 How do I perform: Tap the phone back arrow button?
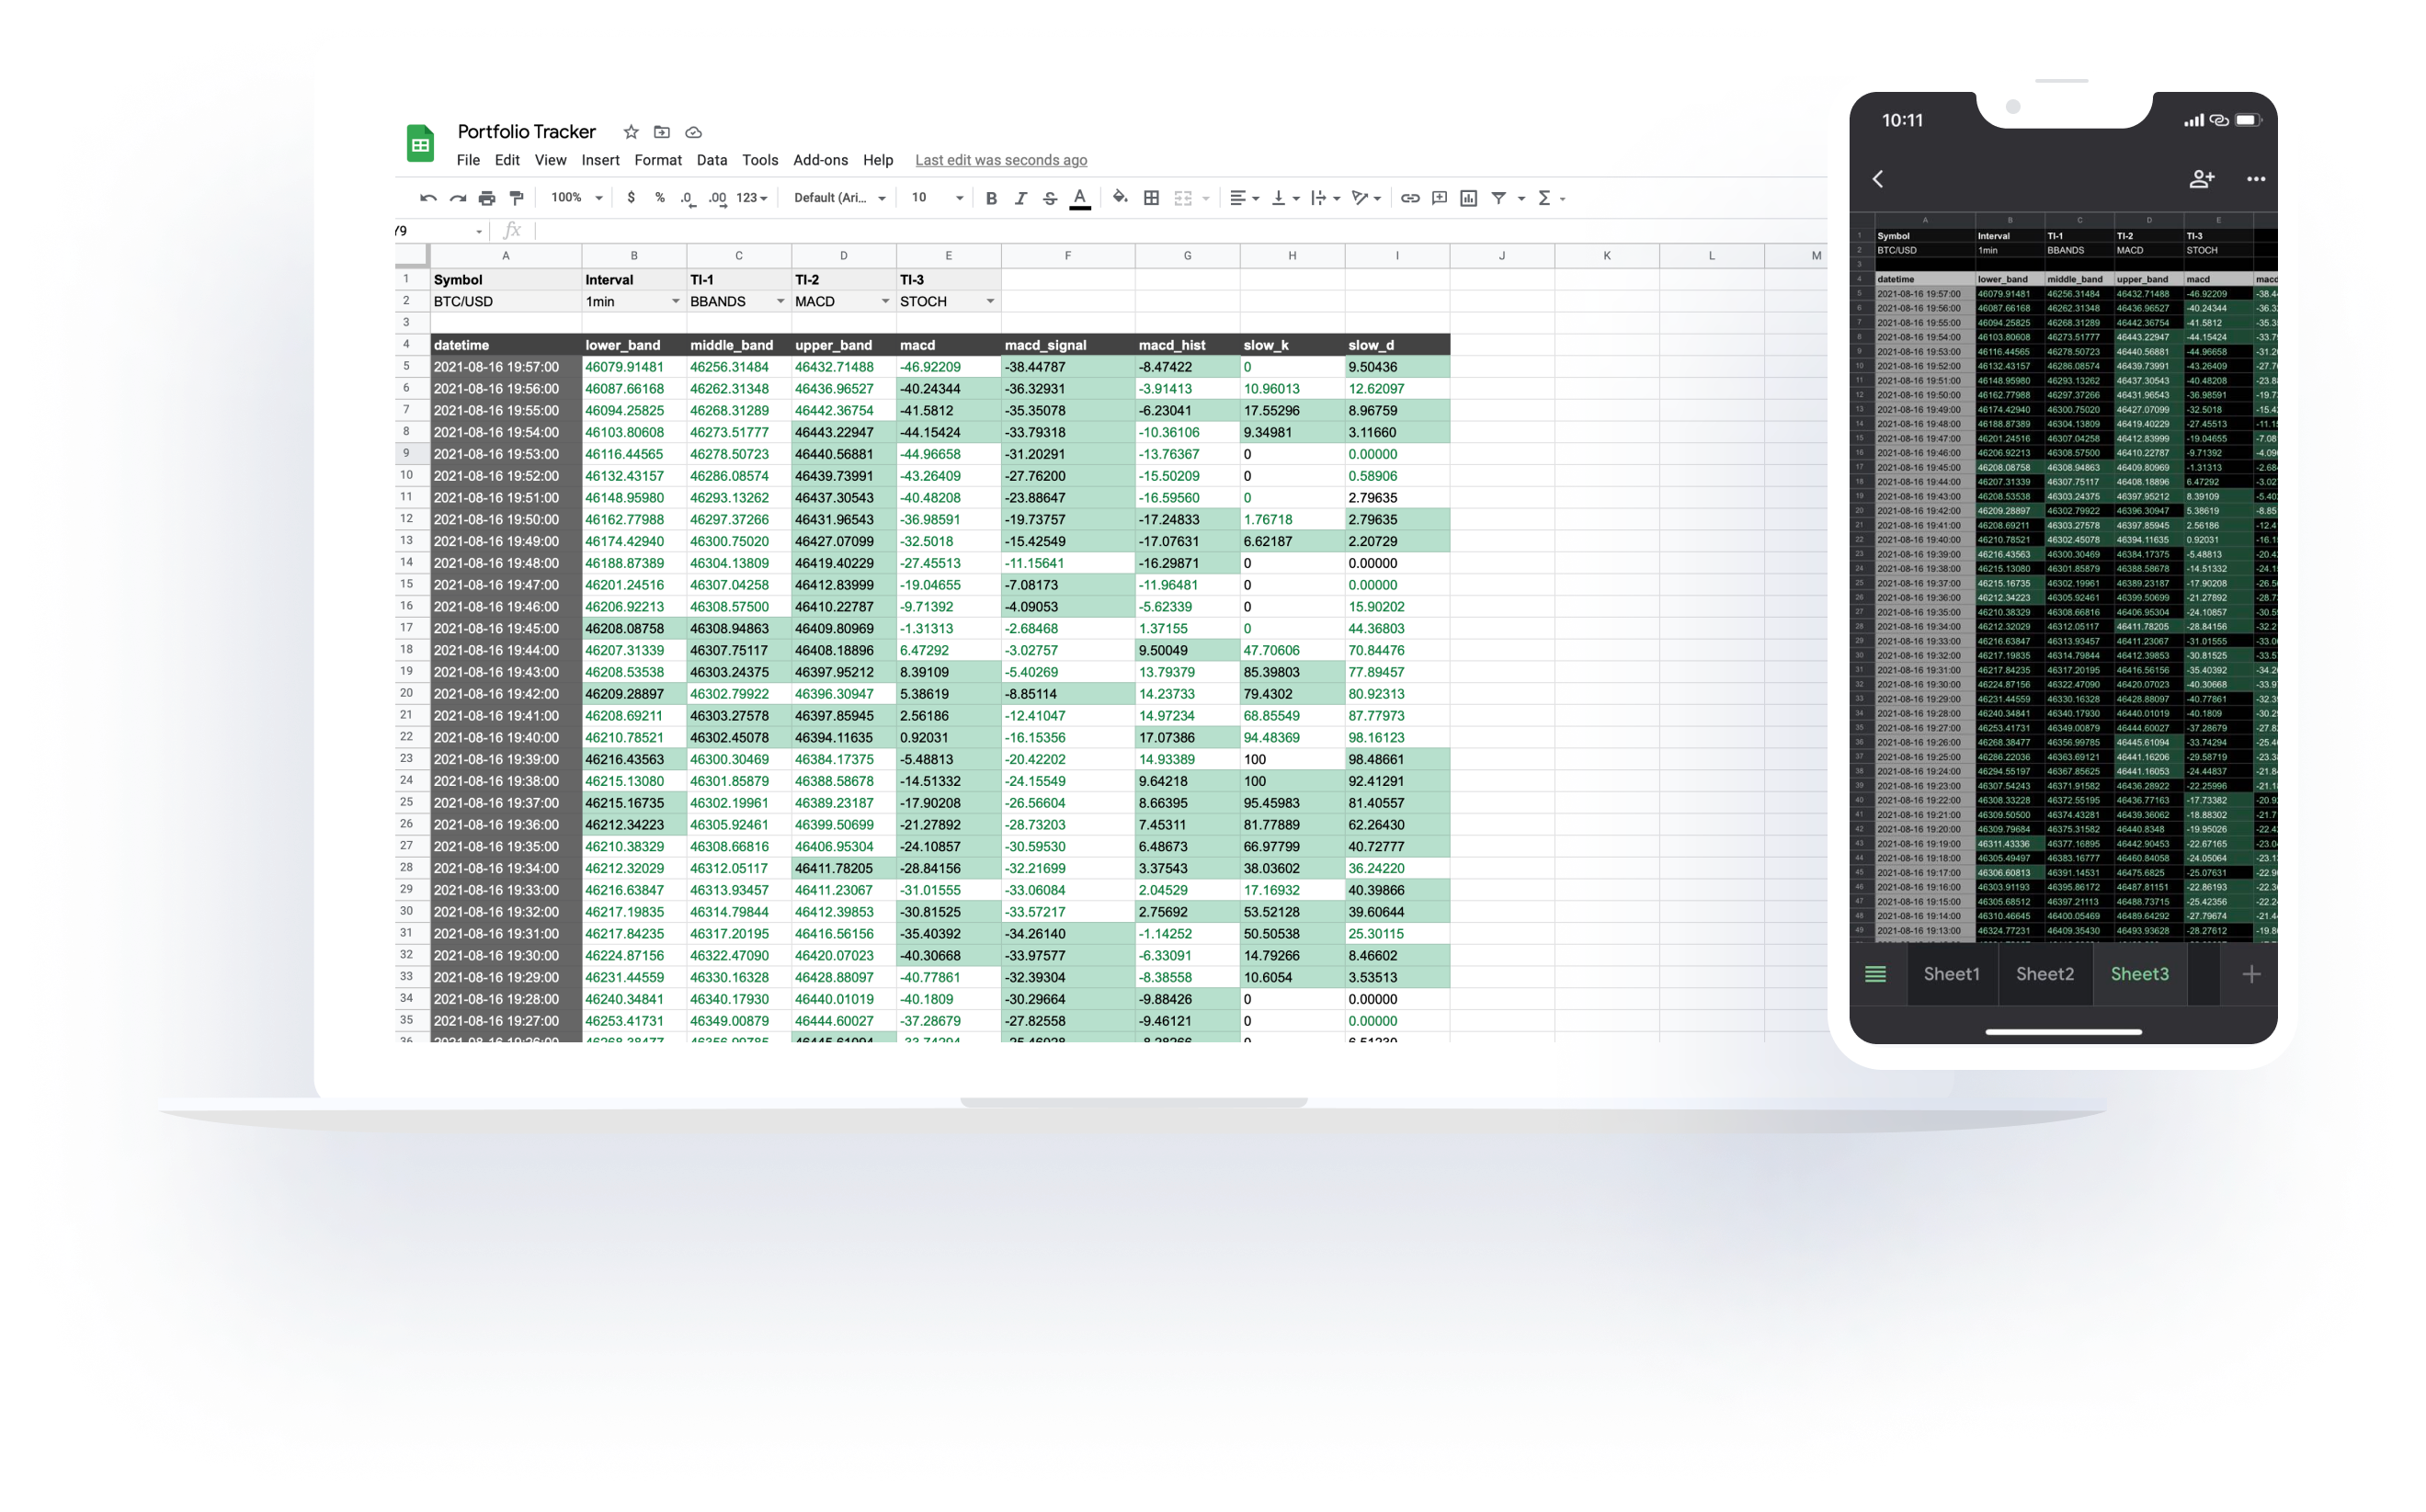coord(1878,179)
